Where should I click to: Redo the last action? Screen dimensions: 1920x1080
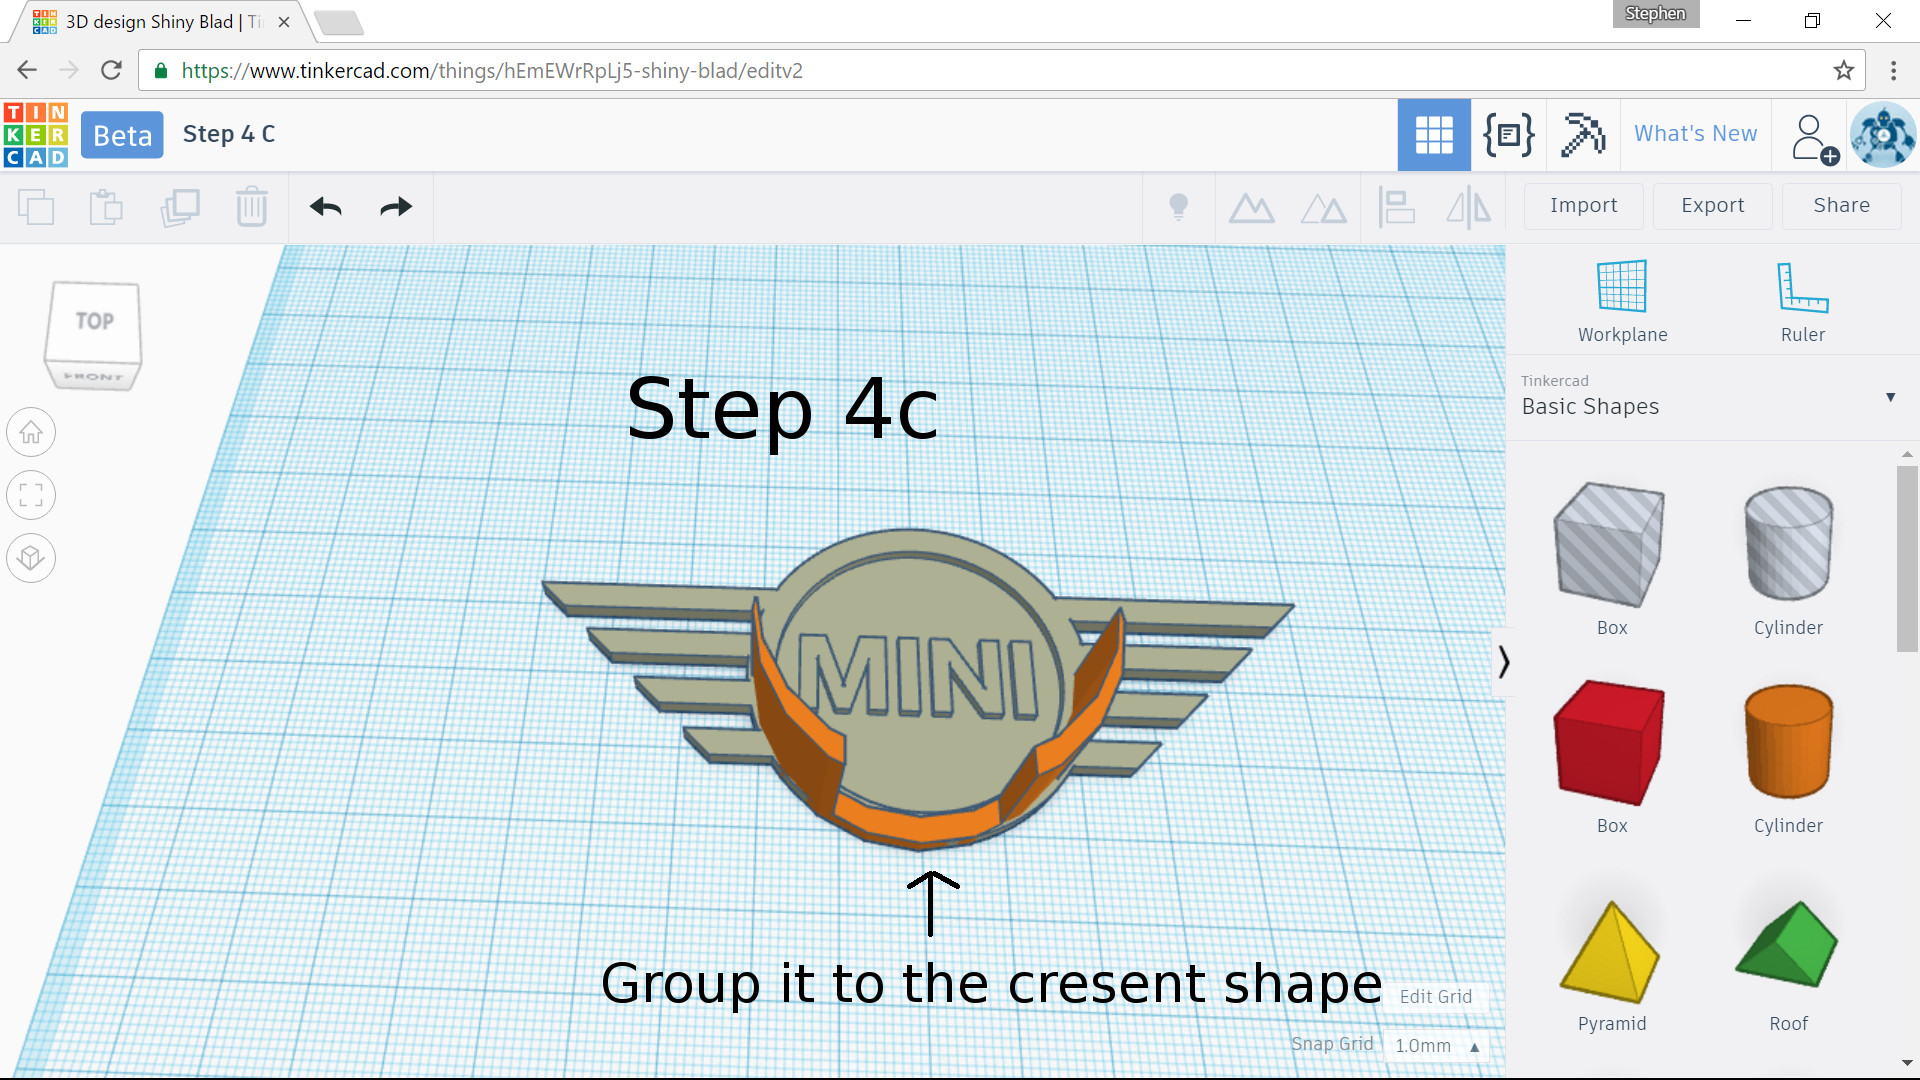point(396,207)
